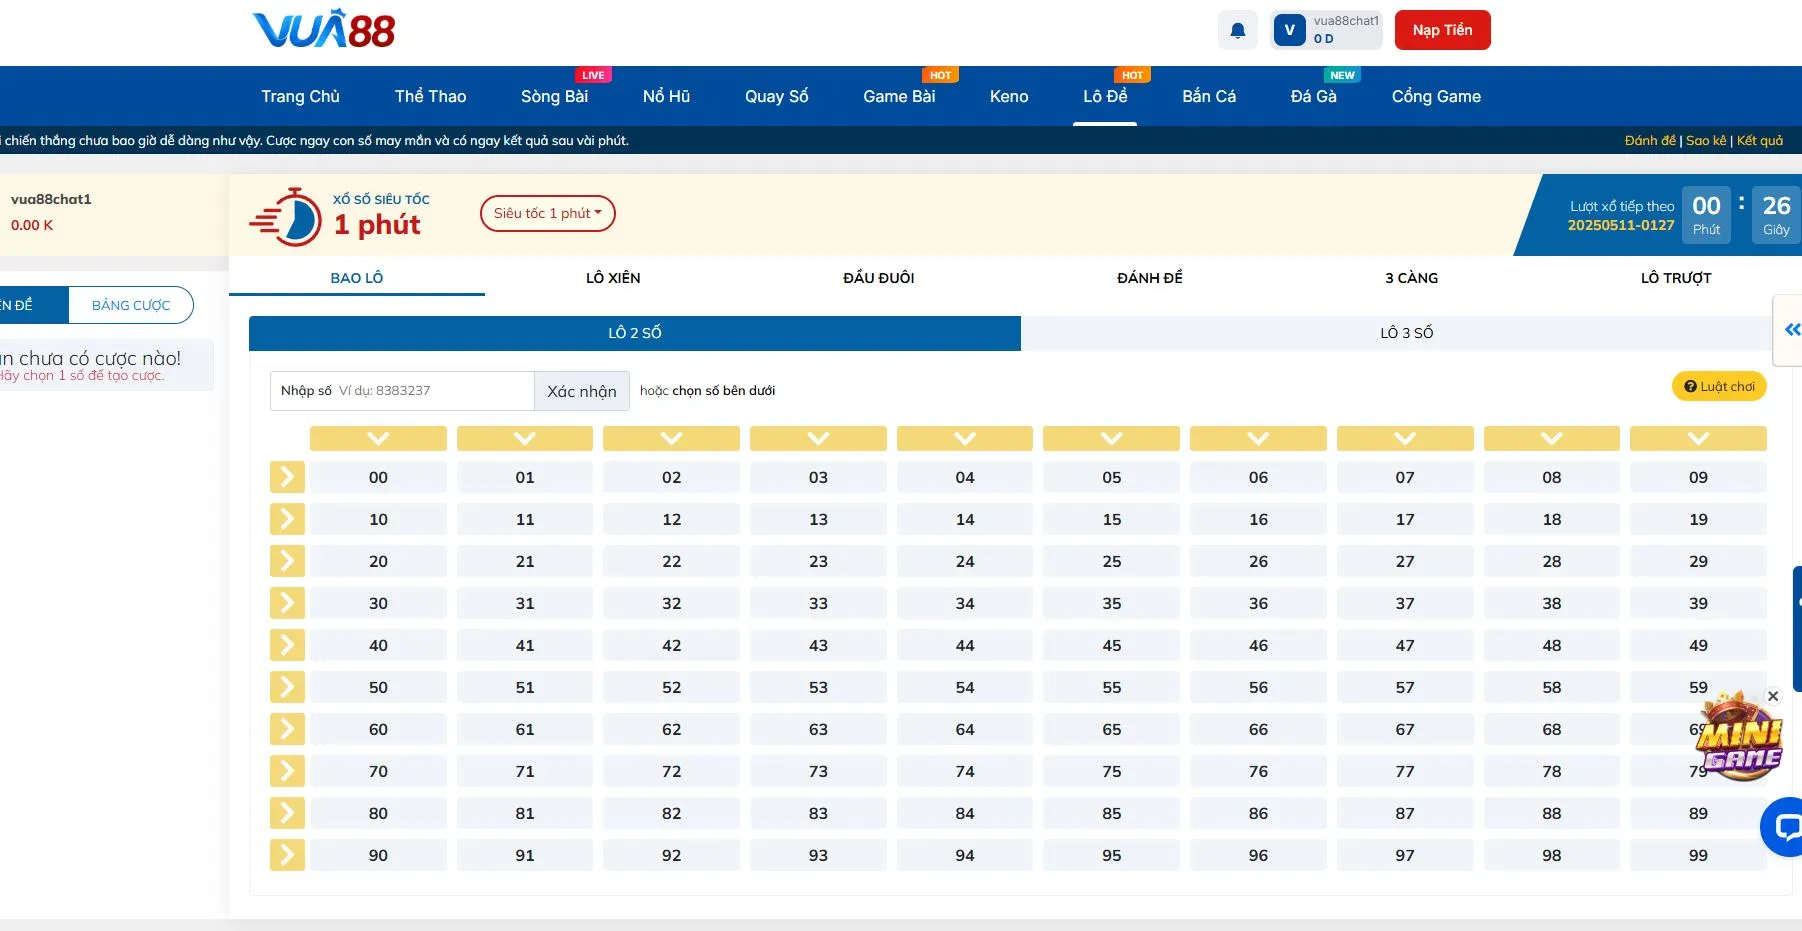Click the double-arrow collapse panel icon

1791,330
